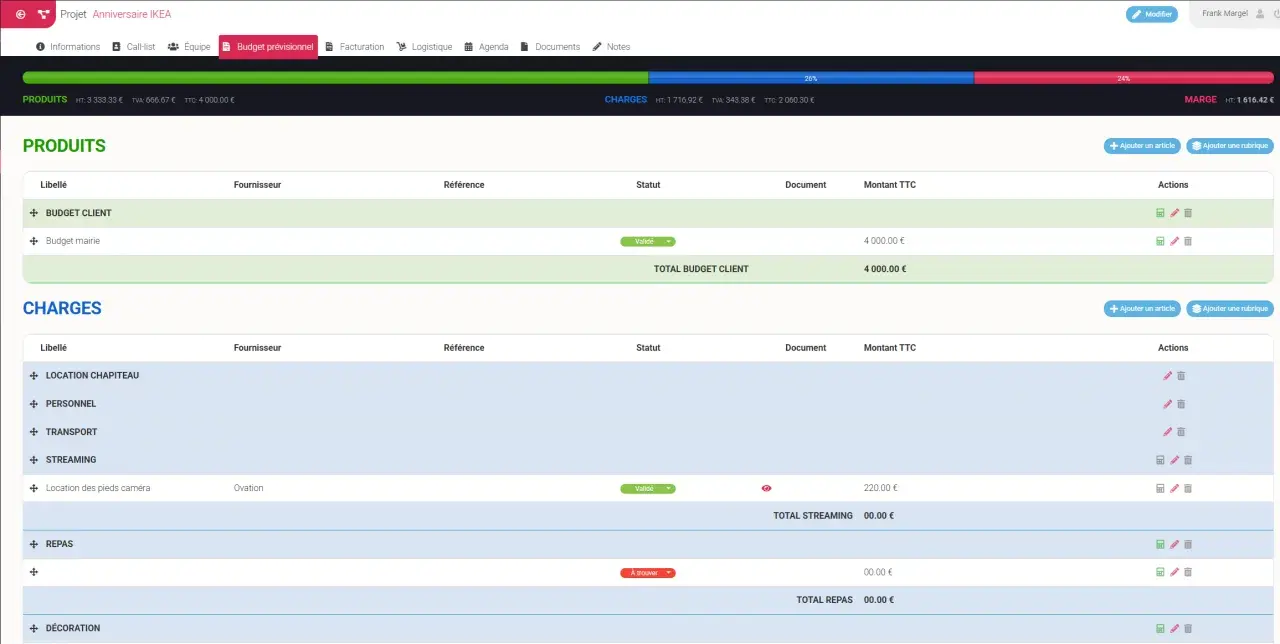The height and width of the screenshot is (644, 1280).
Task: Click Ajouter une rubrique in PRODUITS section
Action: pos(1230,146)
